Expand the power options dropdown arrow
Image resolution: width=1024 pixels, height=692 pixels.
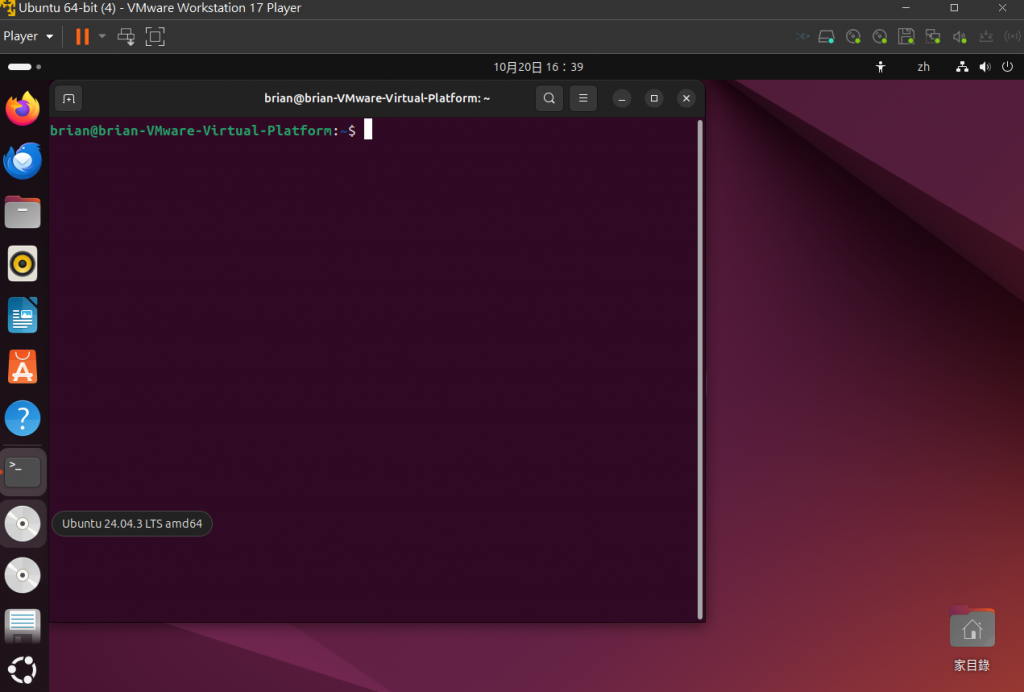point(102,37)
